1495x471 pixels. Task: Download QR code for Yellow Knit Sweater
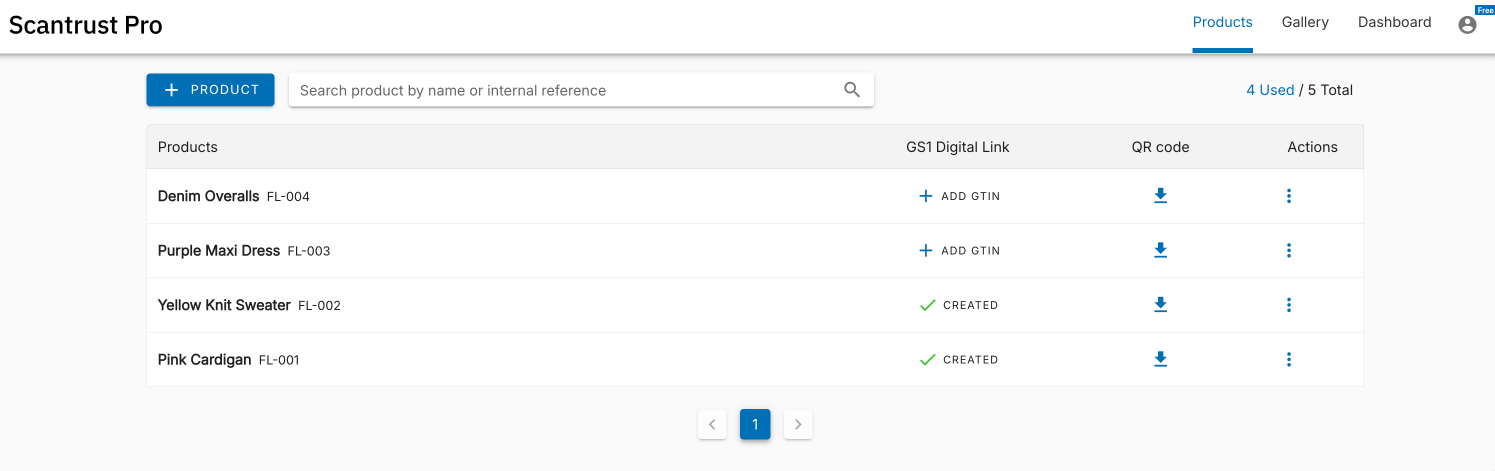pyautogui.click(x=1160, y=305)
